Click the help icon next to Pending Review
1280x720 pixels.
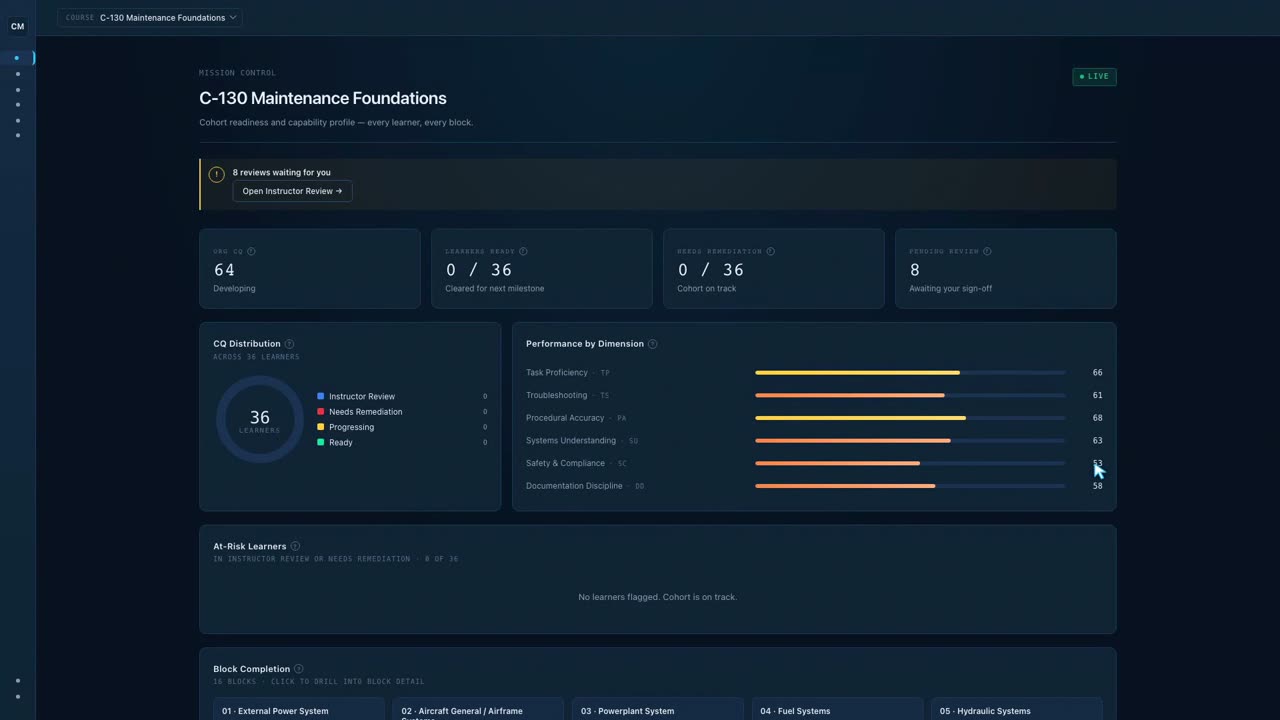coord(987,251)
